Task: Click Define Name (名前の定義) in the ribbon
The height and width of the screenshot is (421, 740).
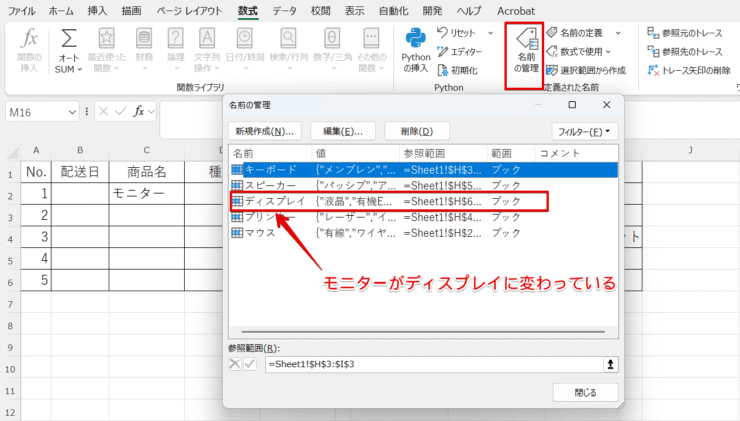Action: 575,33
